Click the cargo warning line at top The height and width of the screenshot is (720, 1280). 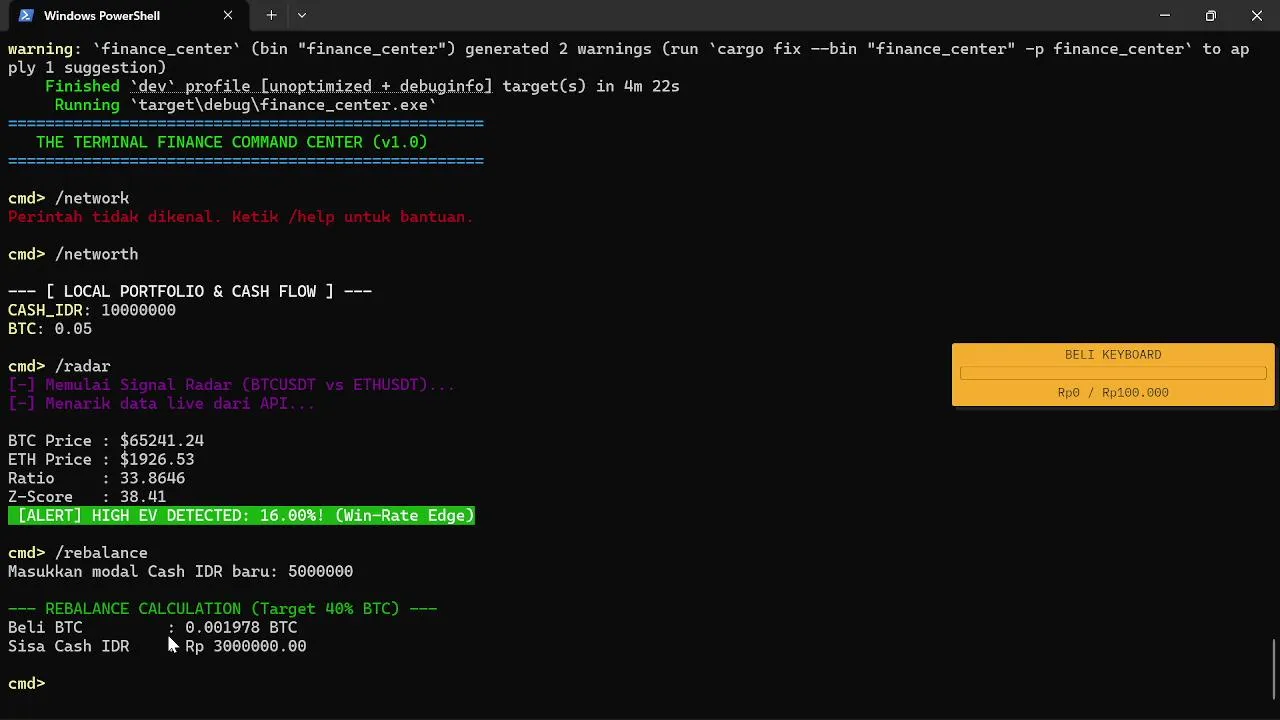[629, 58]
